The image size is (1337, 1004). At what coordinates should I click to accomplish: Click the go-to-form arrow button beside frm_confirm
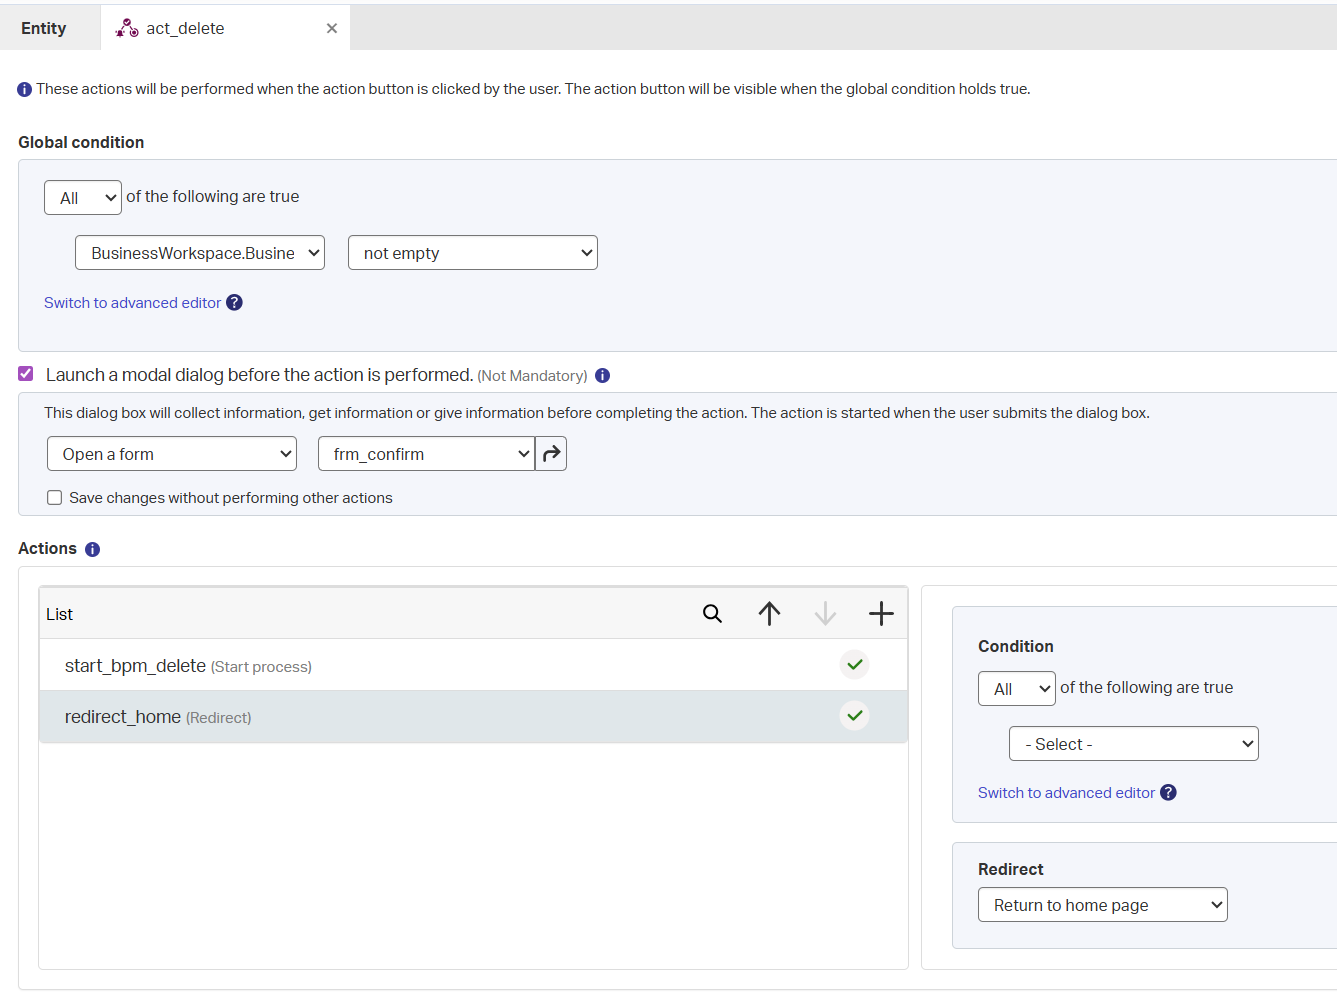click(x=551, y=454)
